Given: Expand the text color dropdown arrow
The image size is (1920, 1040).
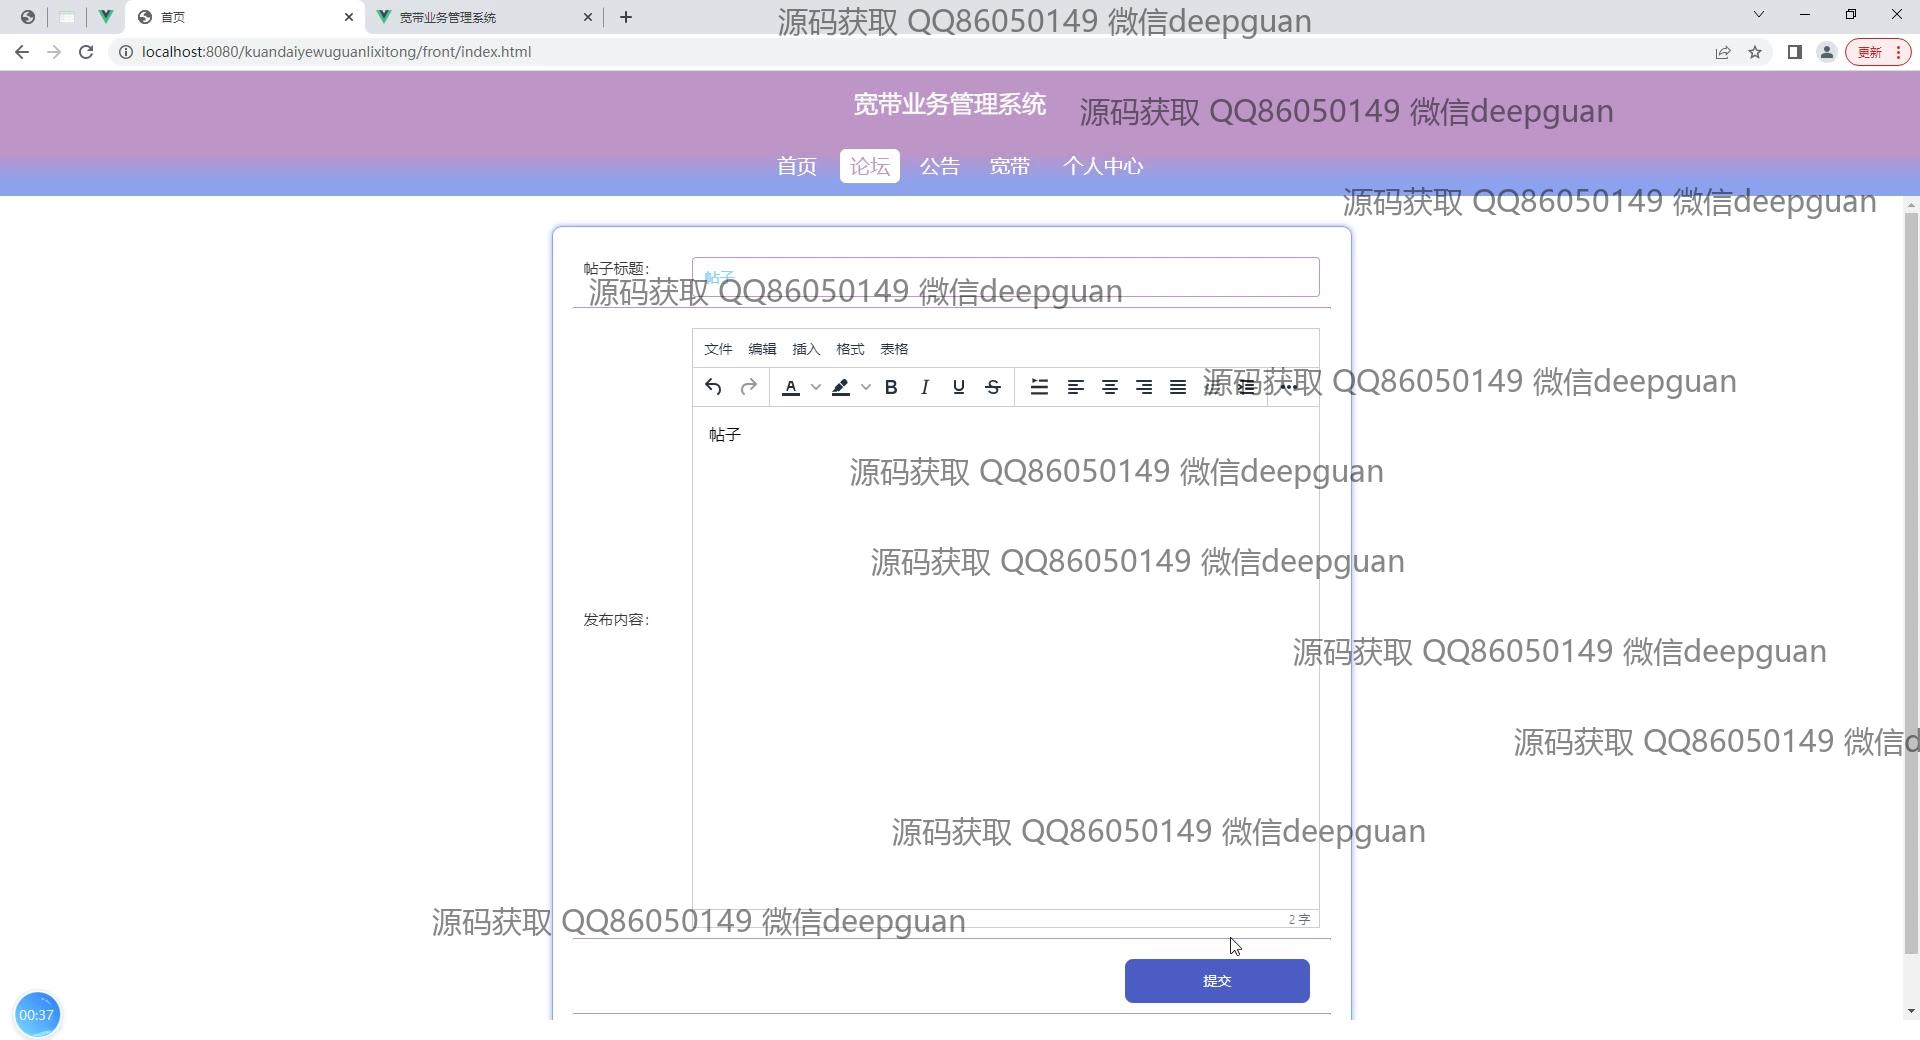Looking at the screenshot, I should click(816, 387).
